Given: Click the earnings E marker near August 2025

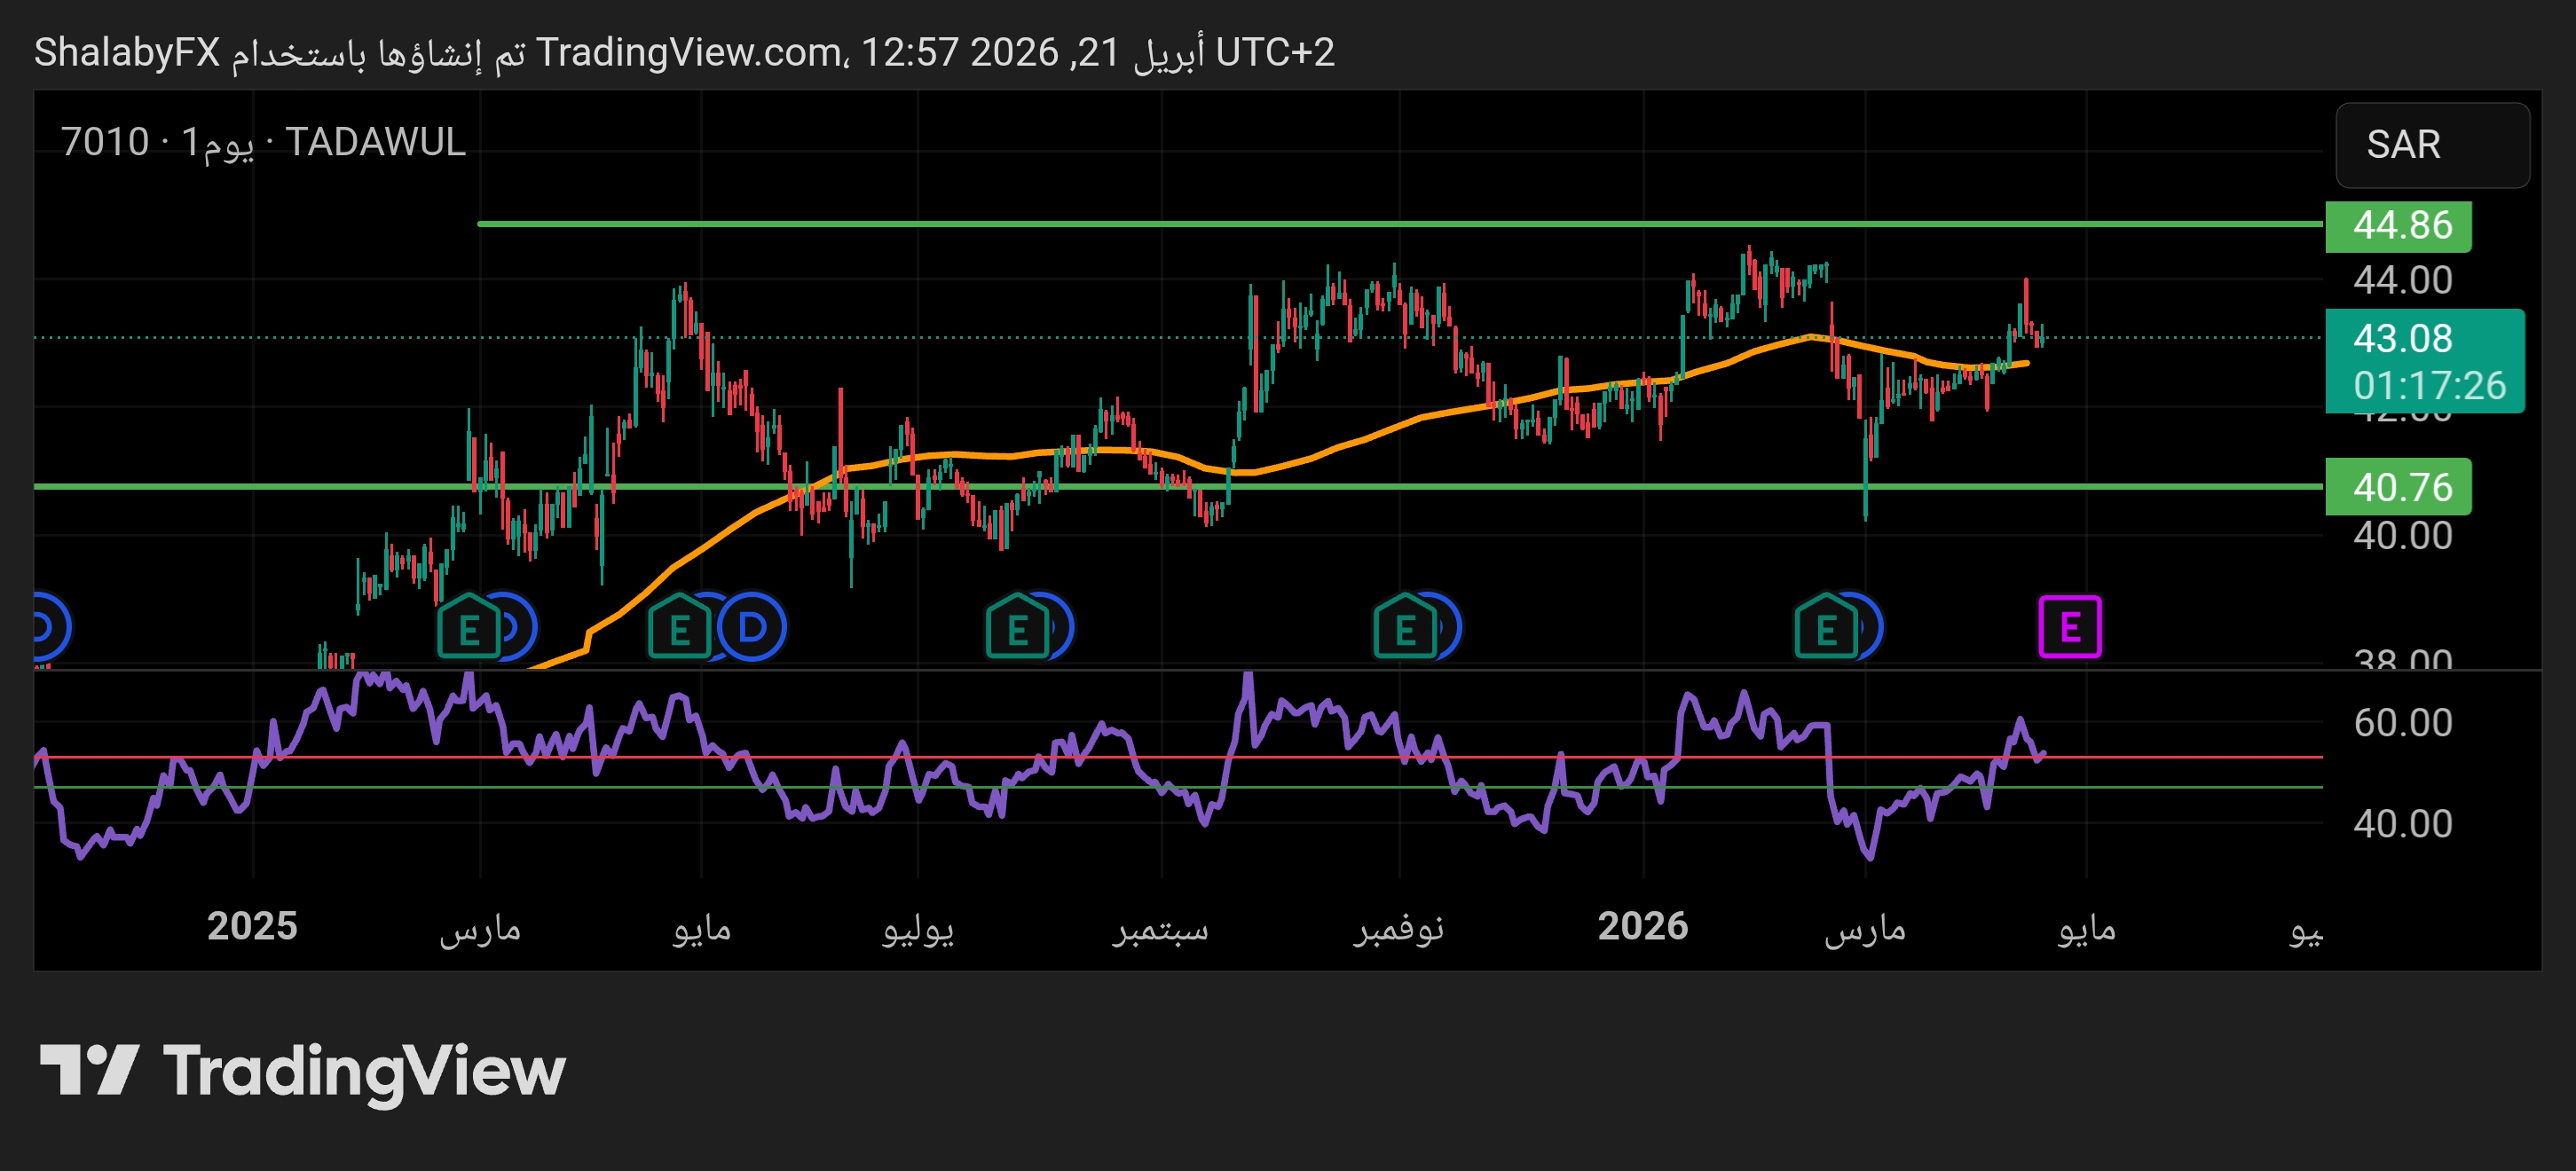Looking at the screenshot, I should (x=1017, y=629).
